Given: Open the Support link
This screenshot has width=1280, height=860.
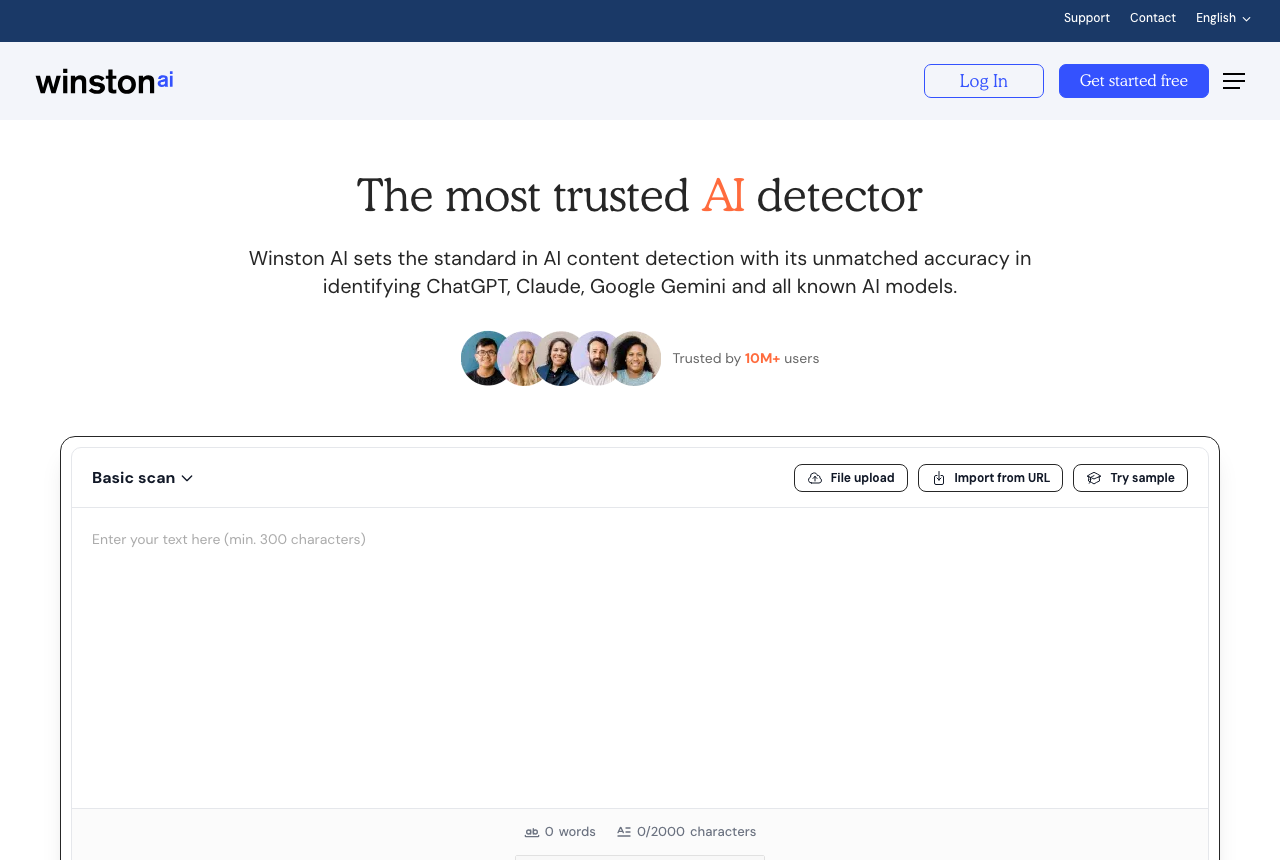Looking at the screenshot, I should click(1087, 18).
